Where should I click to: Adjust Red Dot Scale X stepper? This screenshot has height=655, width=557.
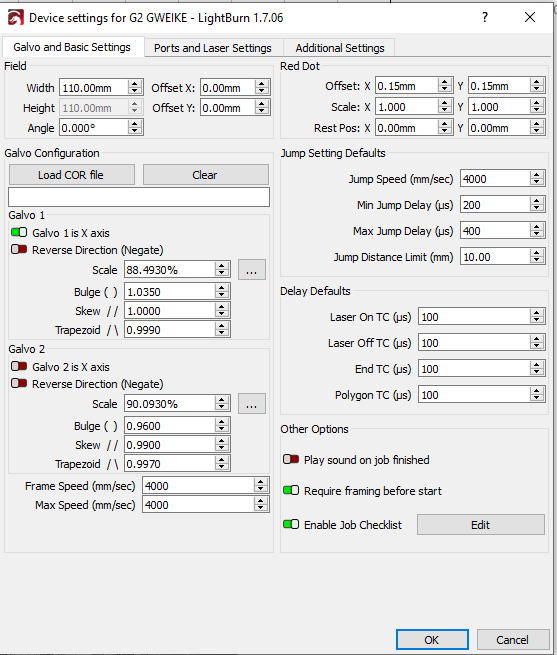(445, 107)
